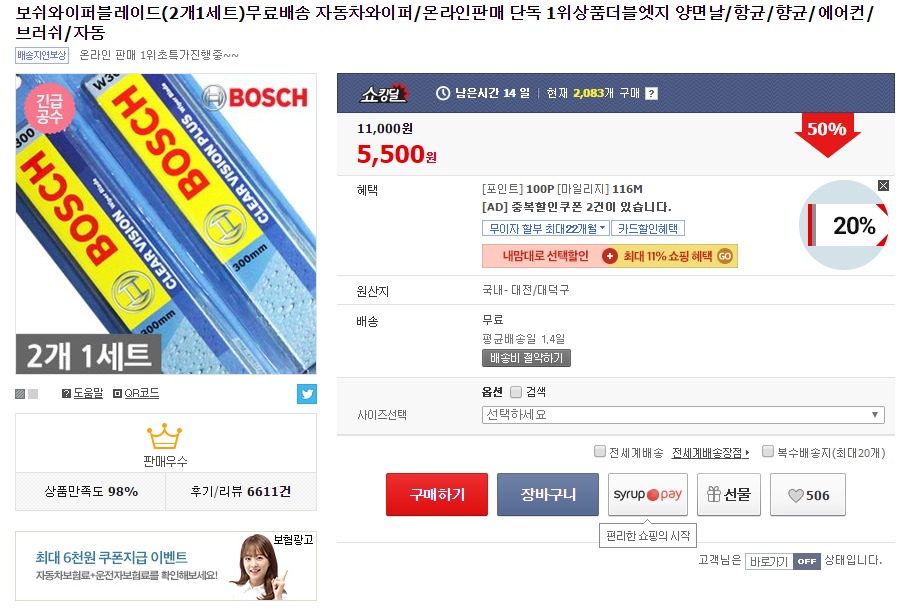
Task: Share product via Twitter bird icon
Action: point(307,394)
